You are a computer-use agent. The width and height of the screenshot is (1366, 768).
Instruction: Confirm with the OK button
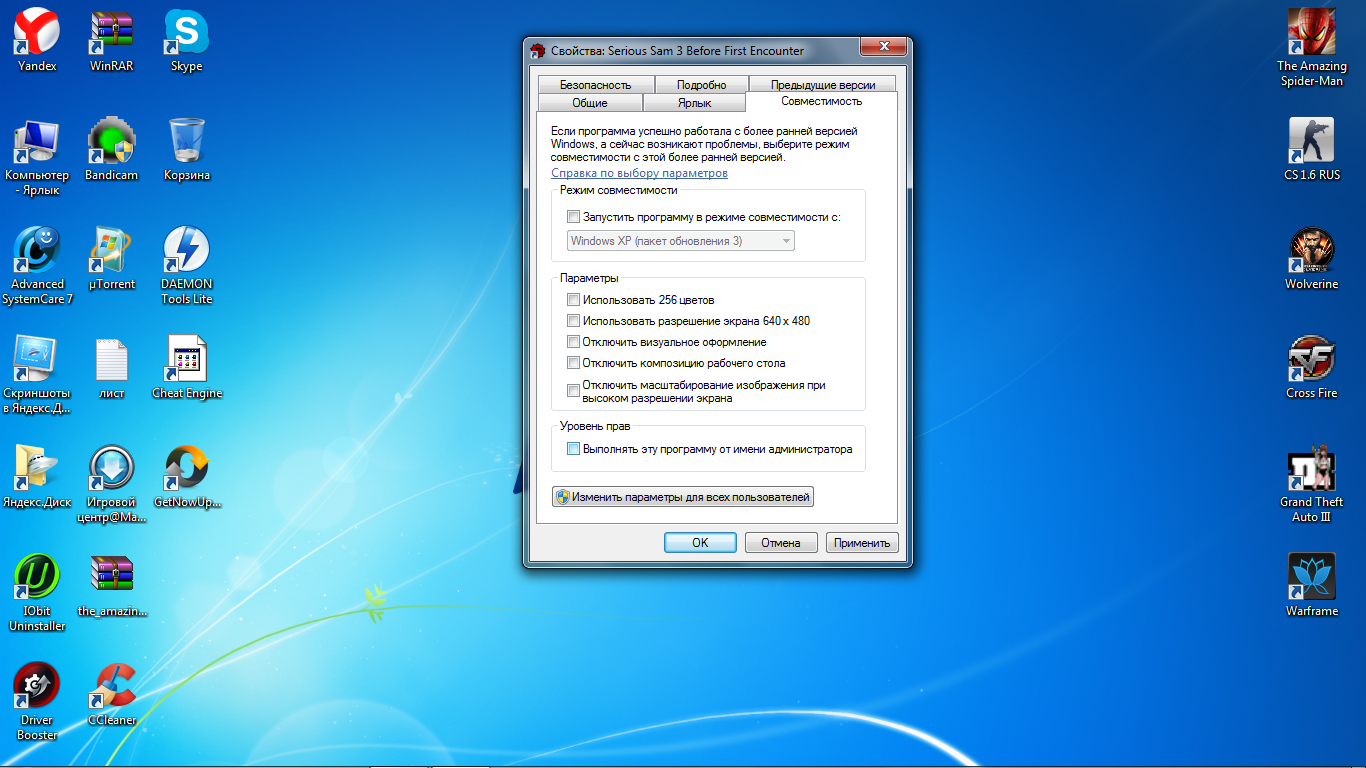700,543
